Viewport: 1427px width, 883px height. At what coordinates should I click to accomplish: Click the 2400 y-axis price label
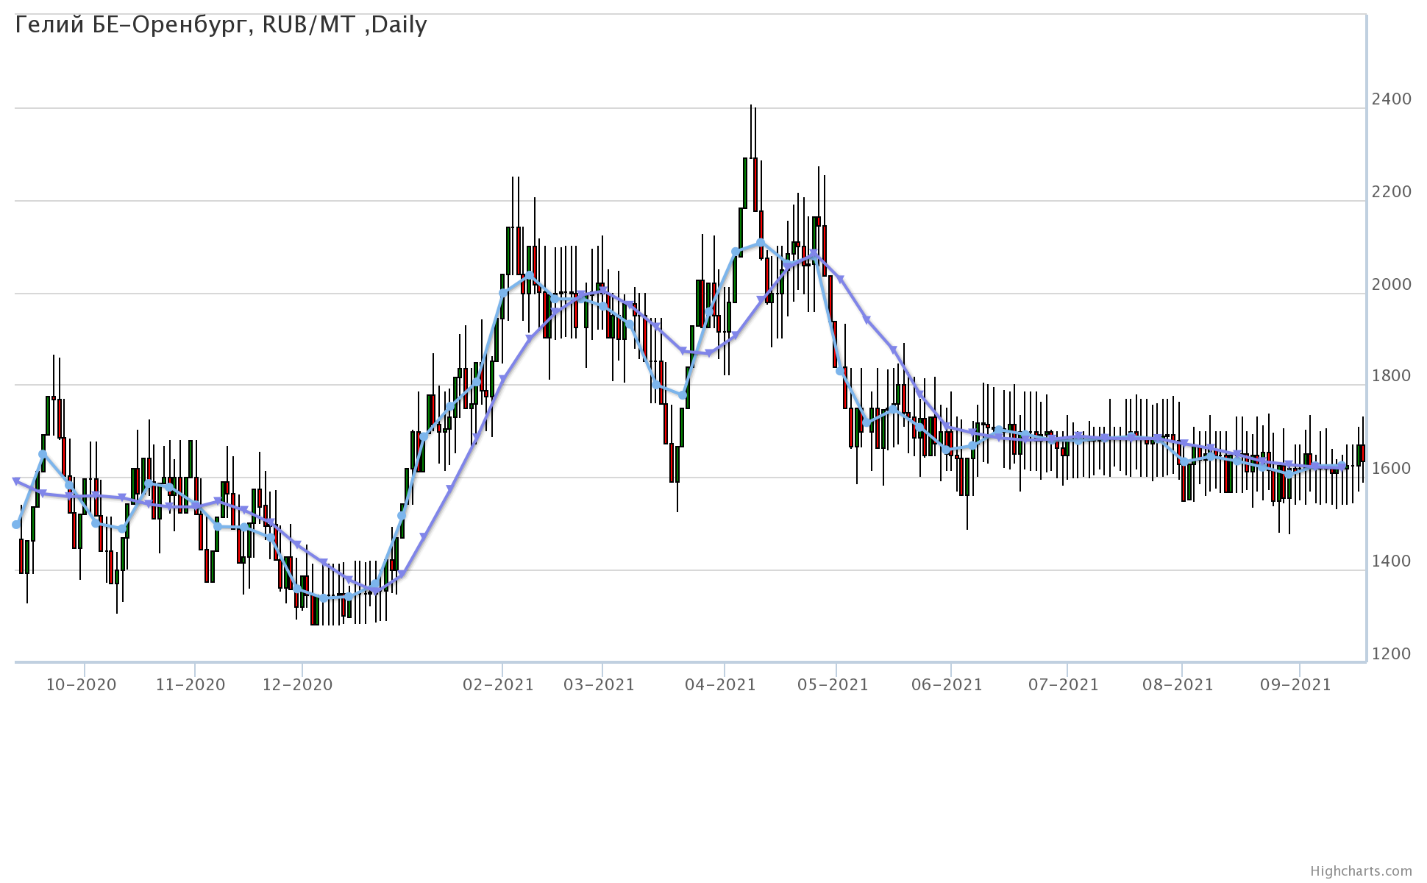[1392, 99]
